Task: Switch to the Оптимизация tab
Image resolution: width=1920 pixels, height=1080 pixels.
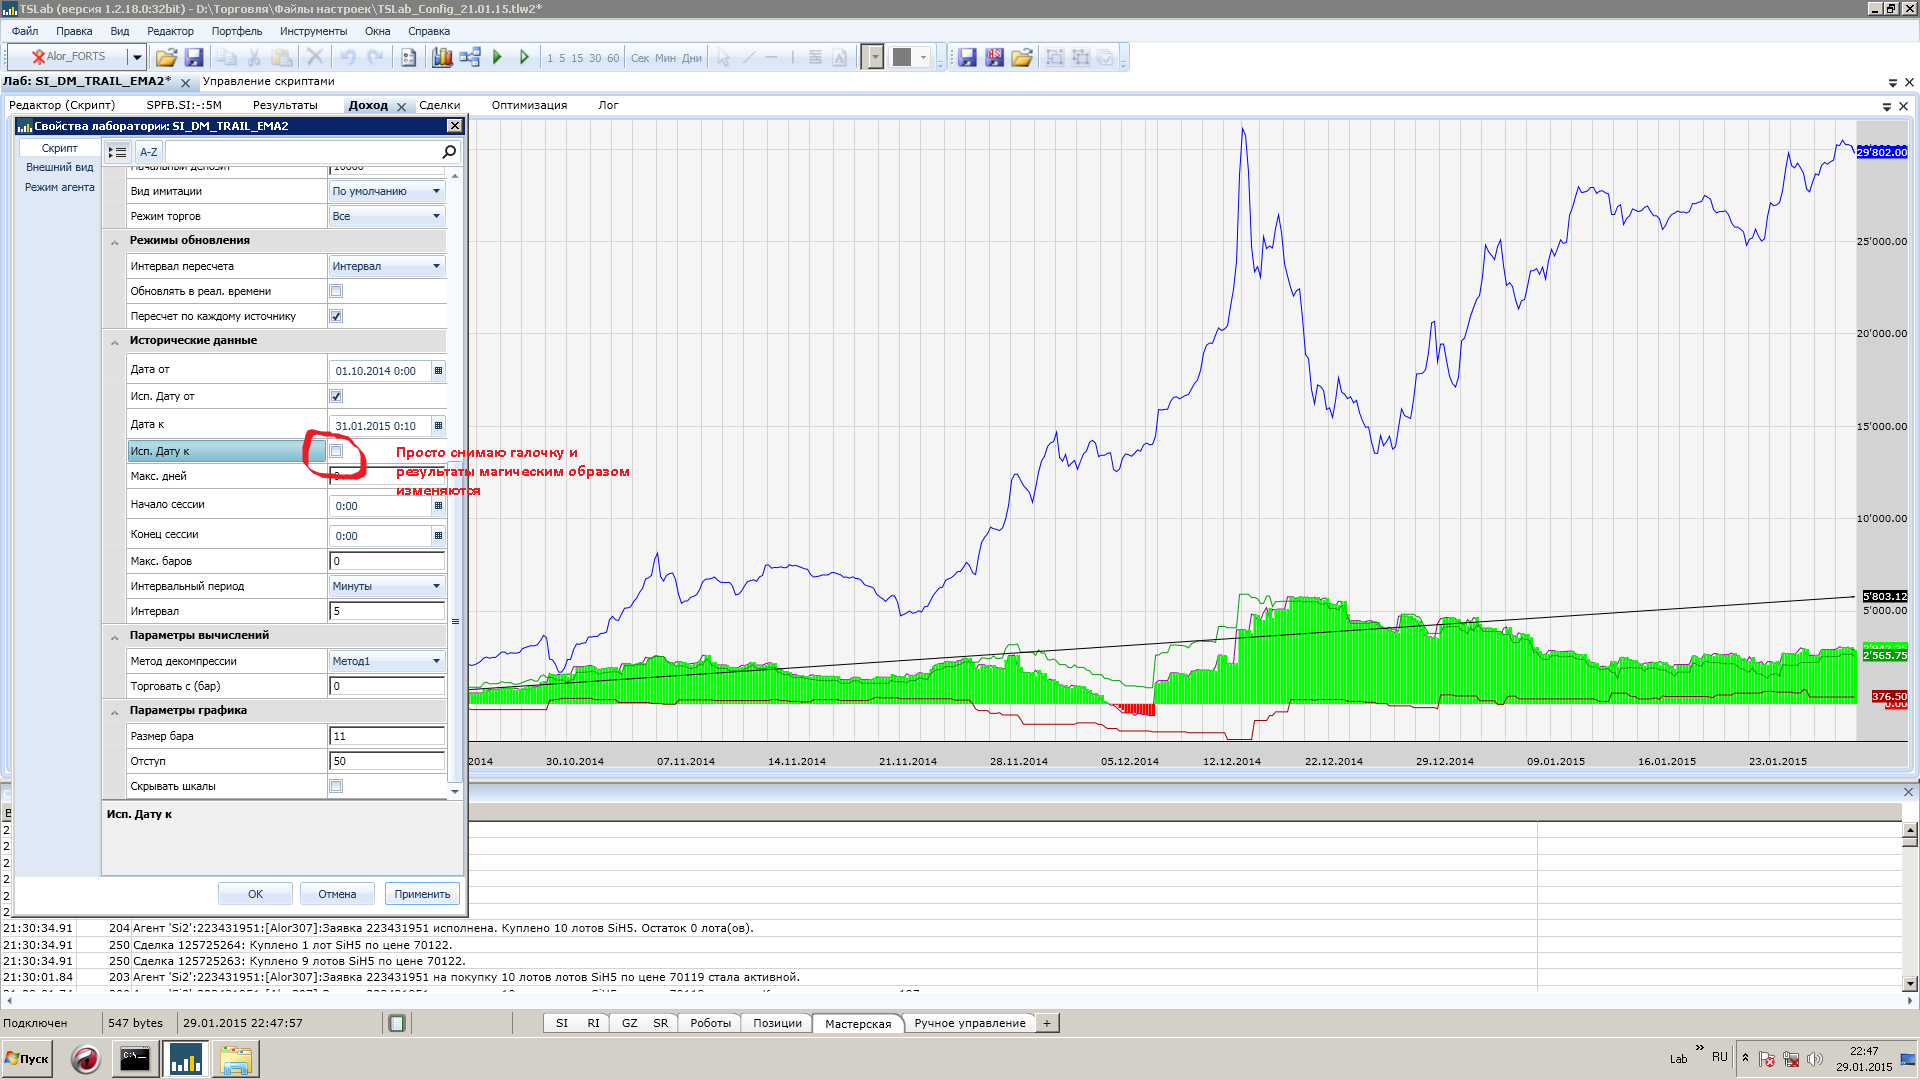Action: pos(529,105)
